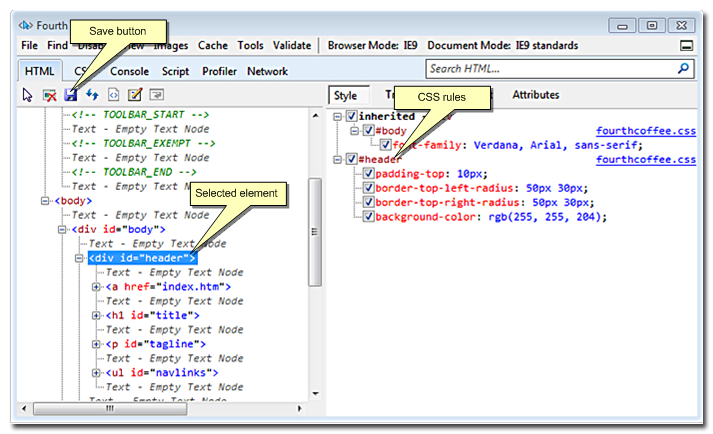
Task: Collapse the <body> node in the tree
Action: pyautogui.click(x=45, y=201)
